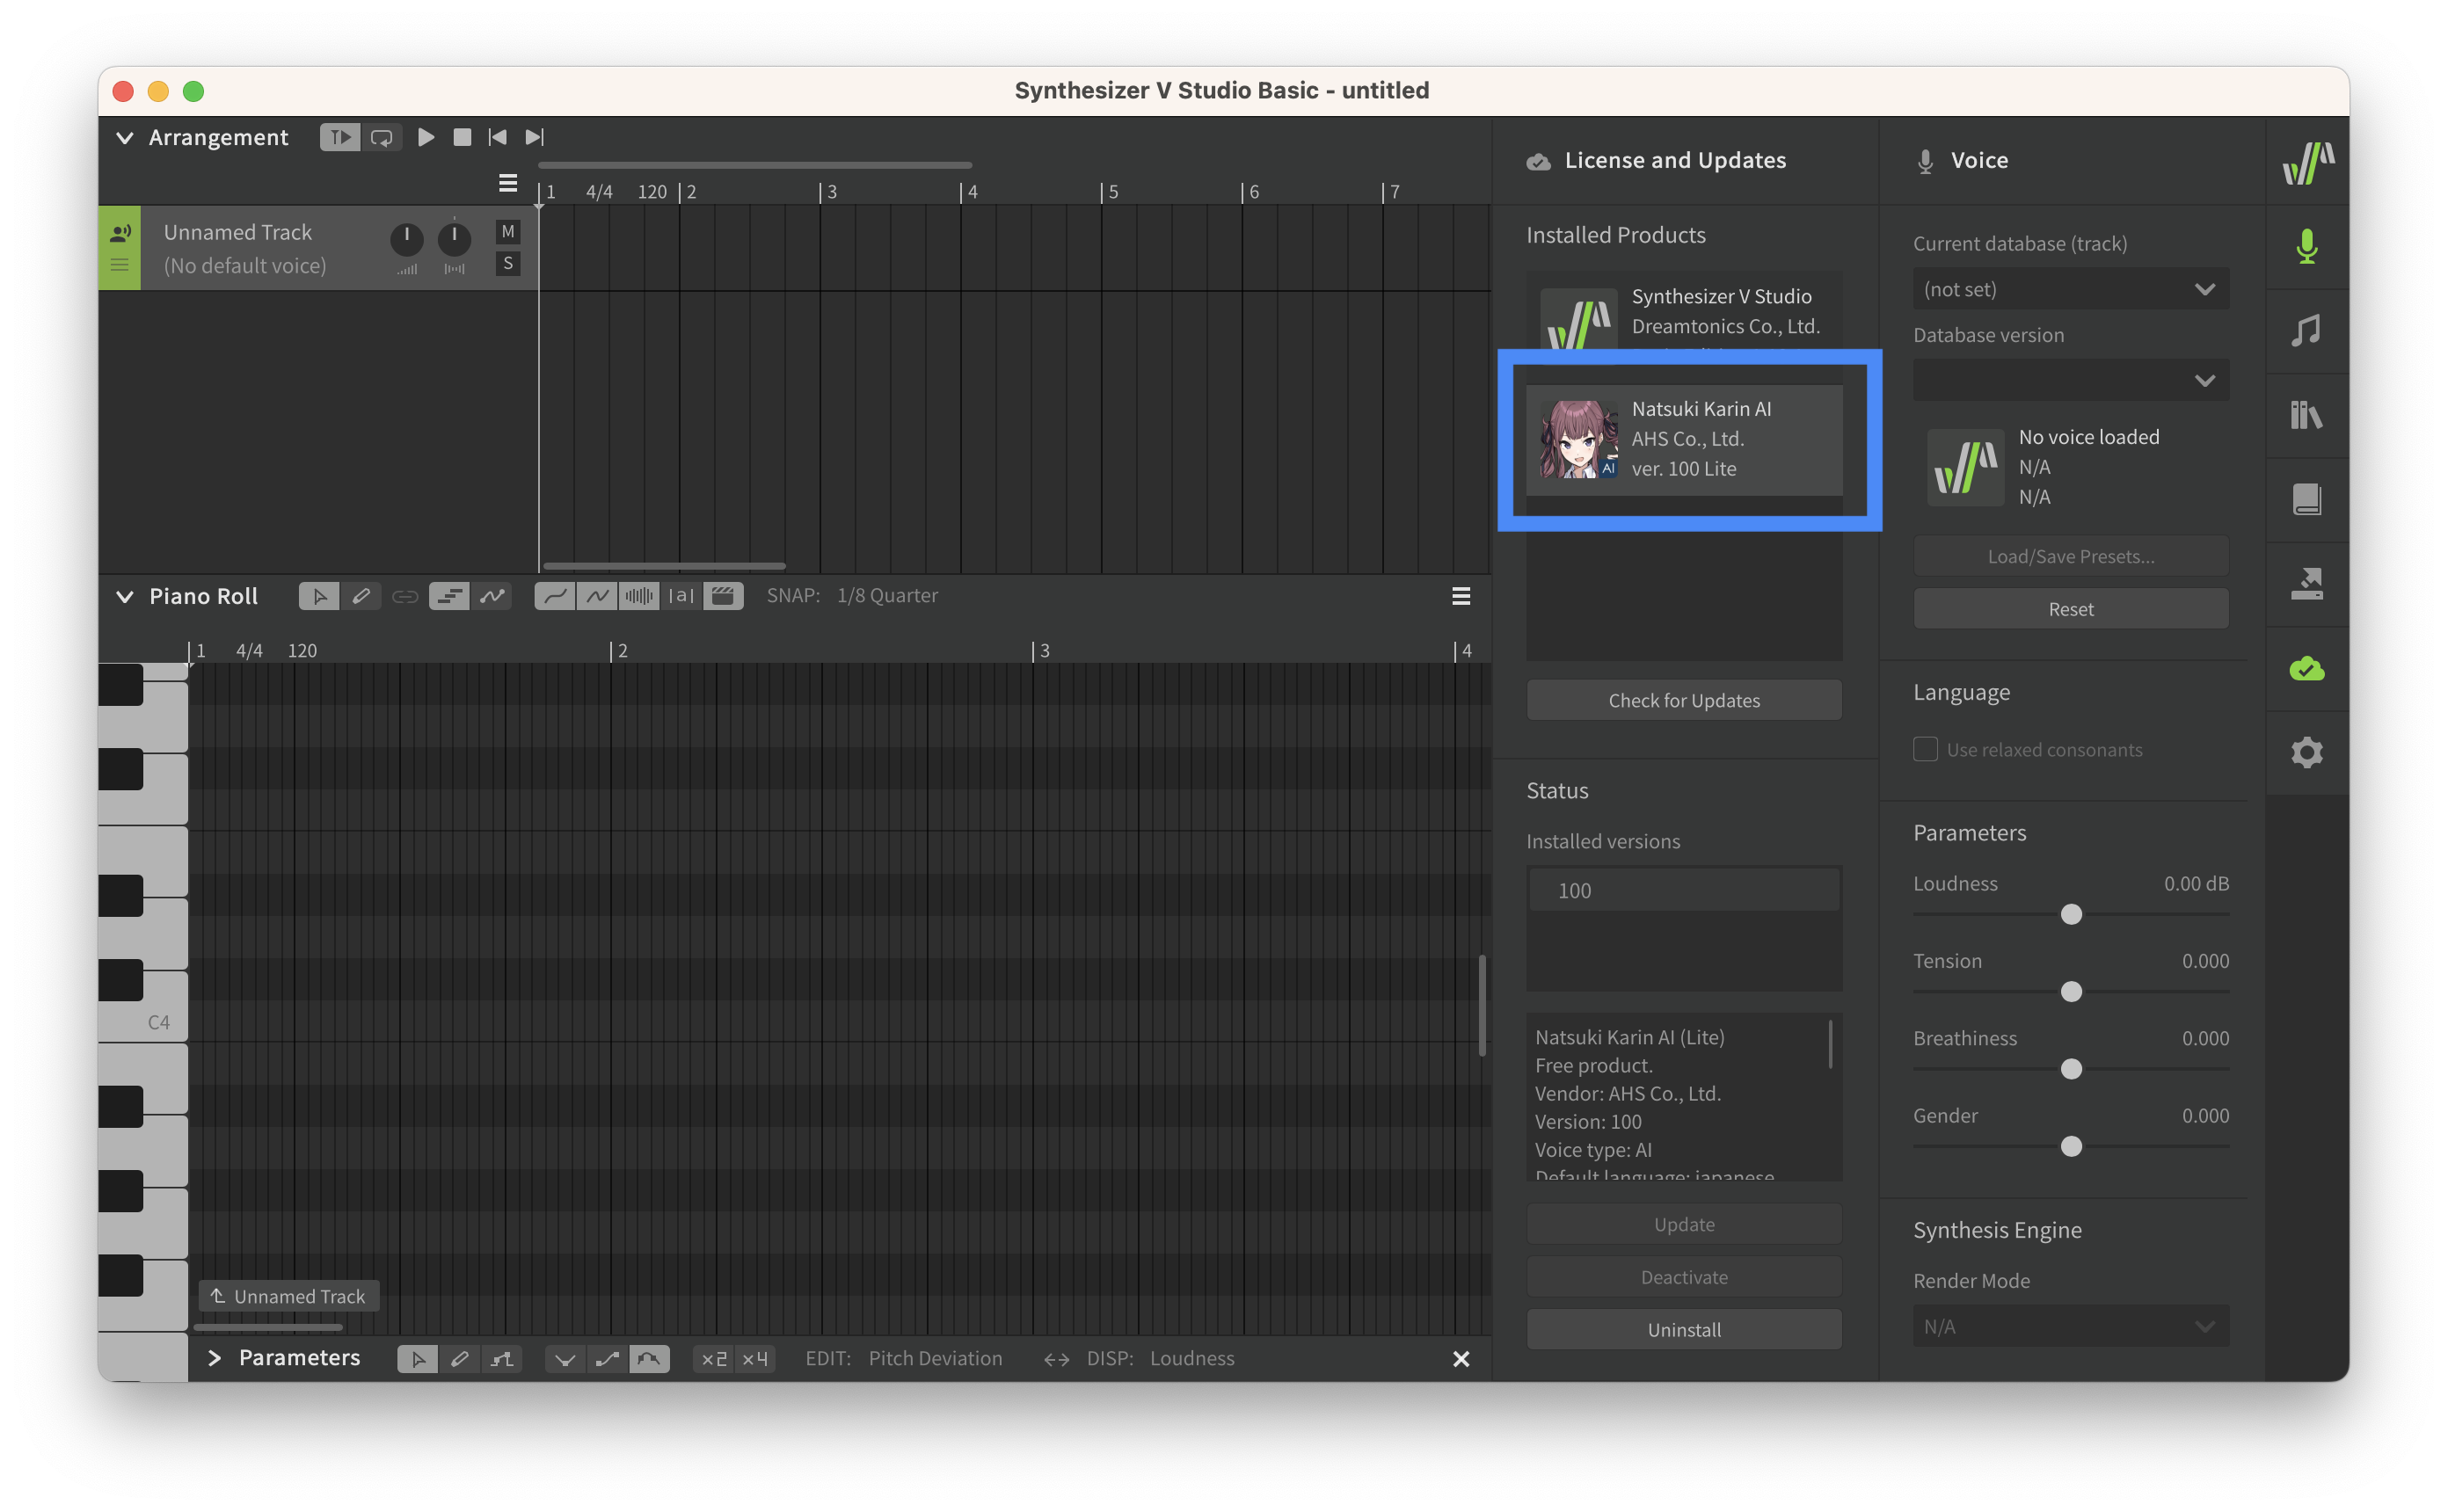Open the Note Properties music note sidebar icon
Image resolution: width=2448 pixels, height=1512 pixels.
(x=2306, y=330)
